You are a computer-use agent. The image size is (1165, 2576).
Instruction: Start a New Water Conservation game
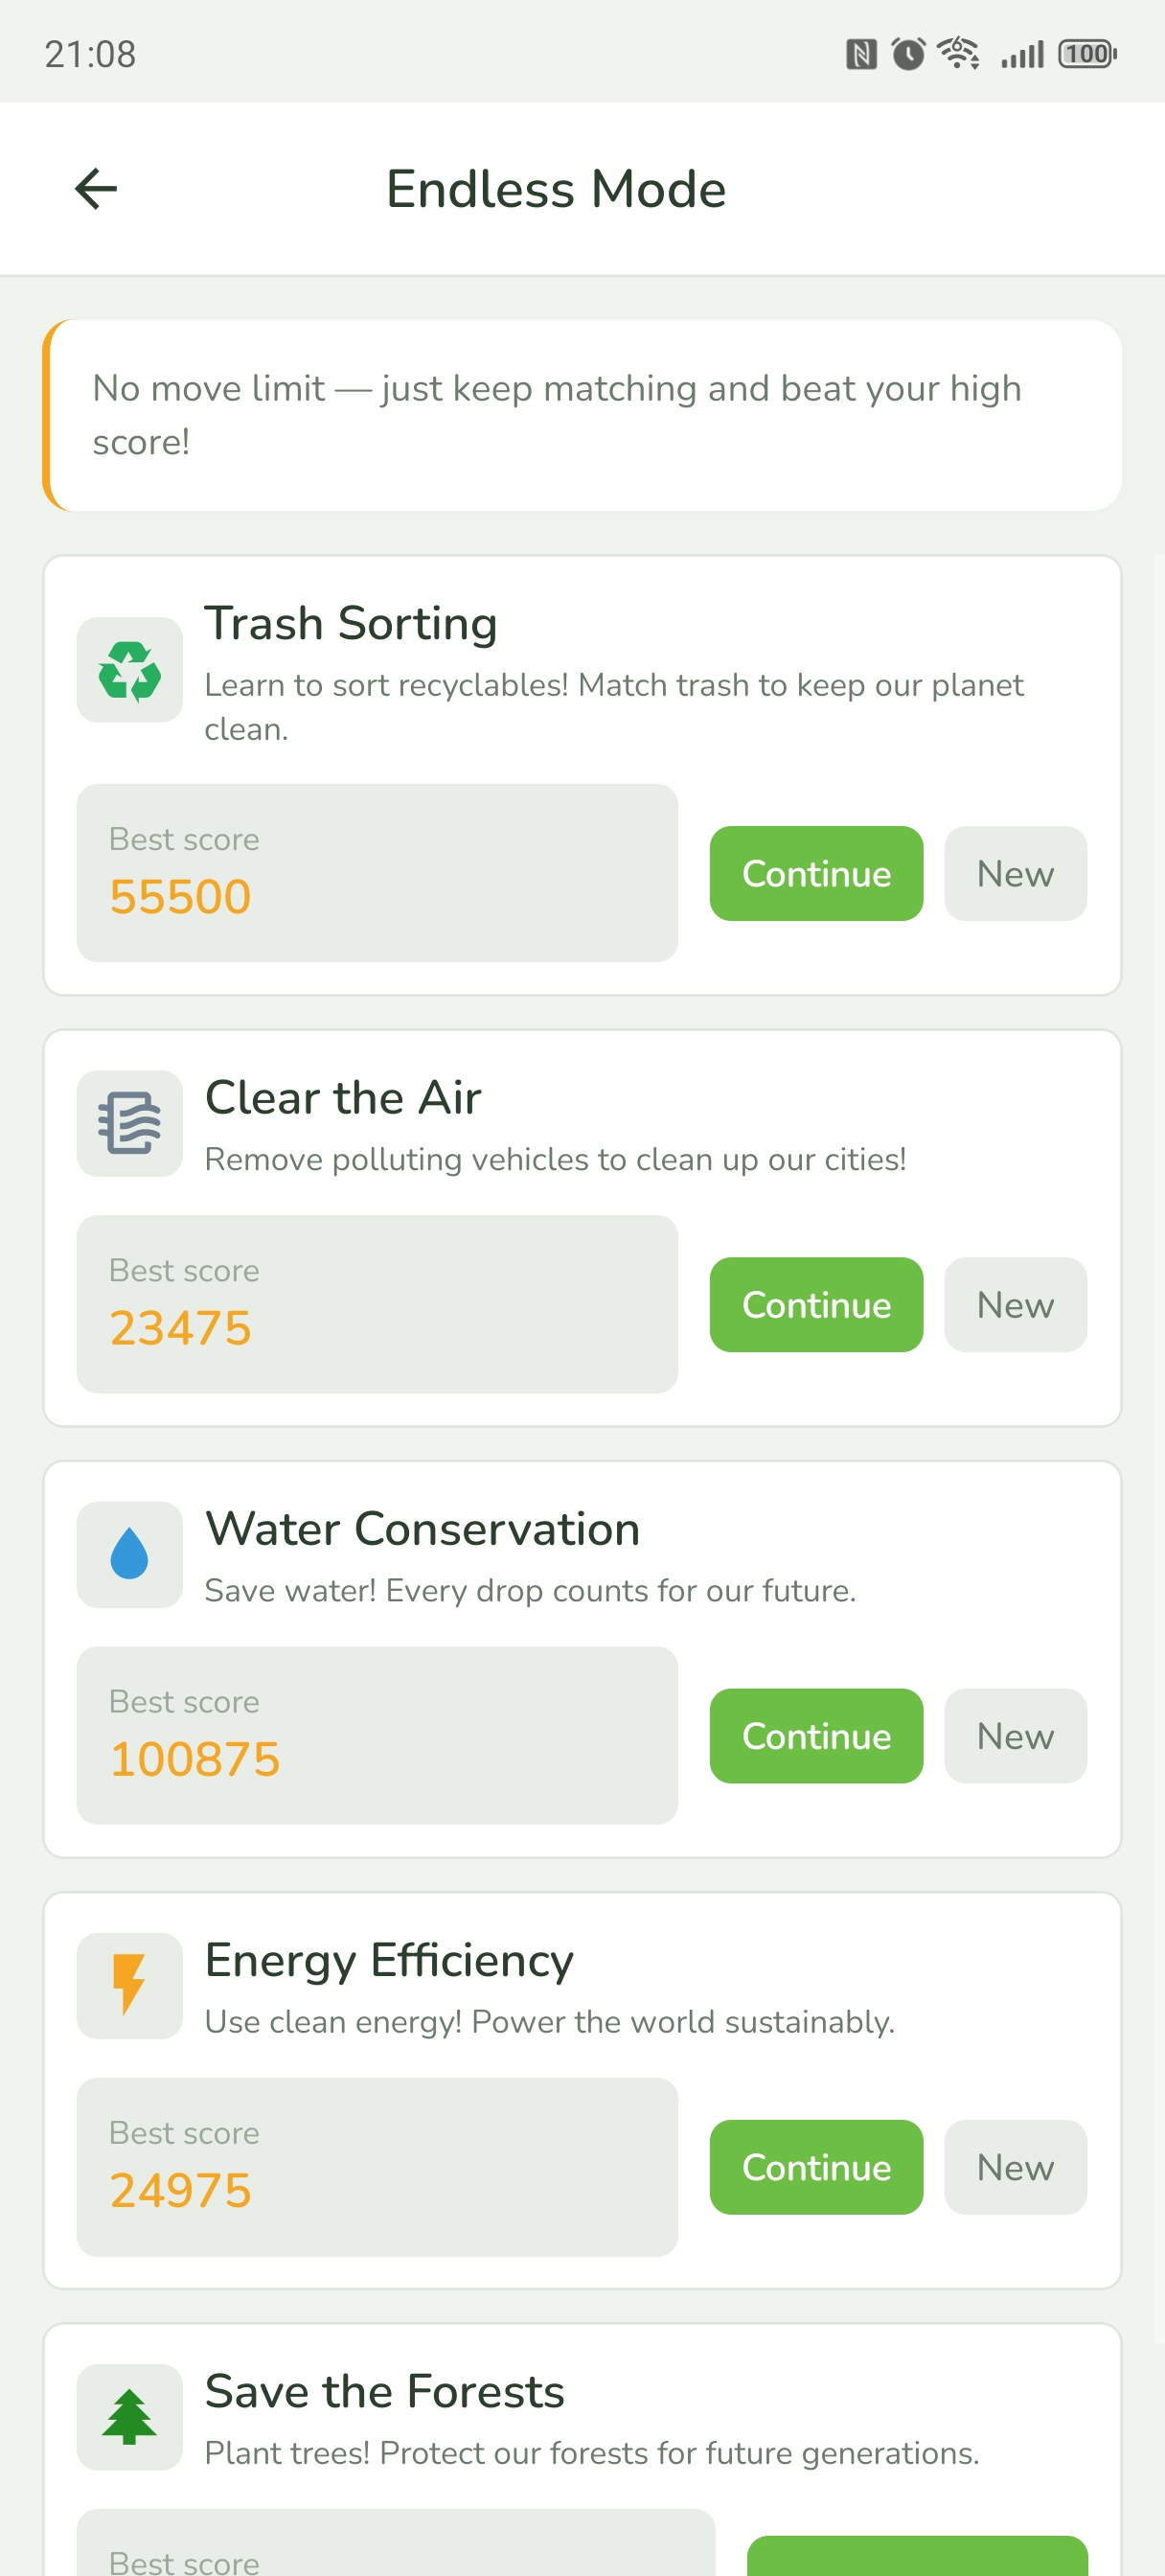point(1015,1735)
